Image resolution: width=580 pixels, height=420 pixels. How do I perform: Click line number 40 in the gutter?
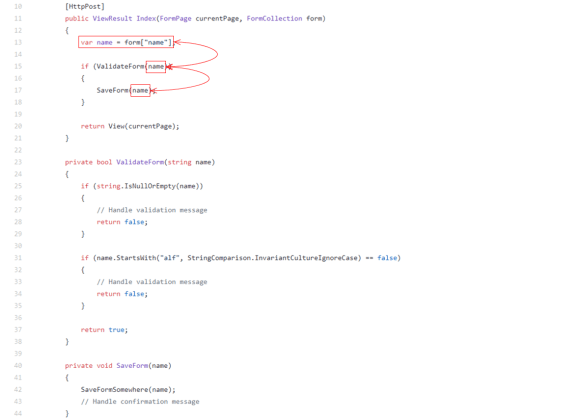(18, 366)
